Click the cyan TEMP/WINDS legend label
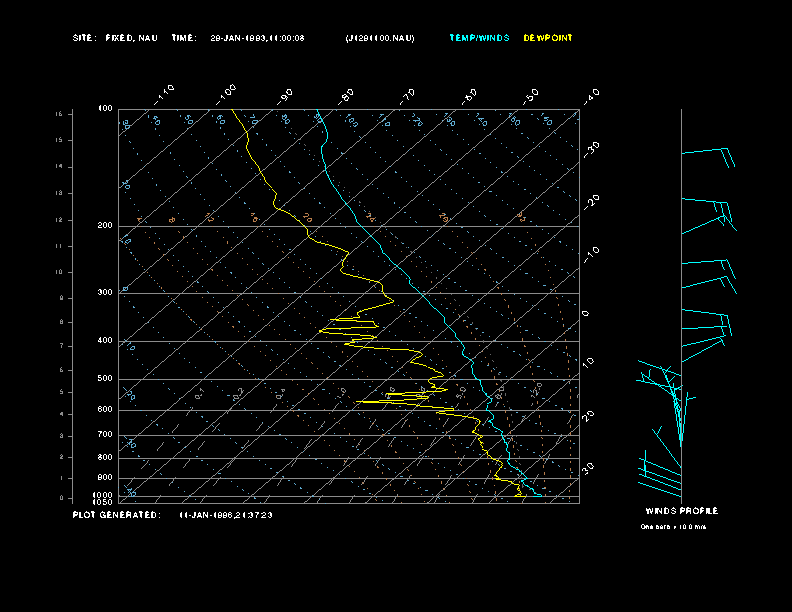This screenshot has width=792, height=612. tap(479, 38)
